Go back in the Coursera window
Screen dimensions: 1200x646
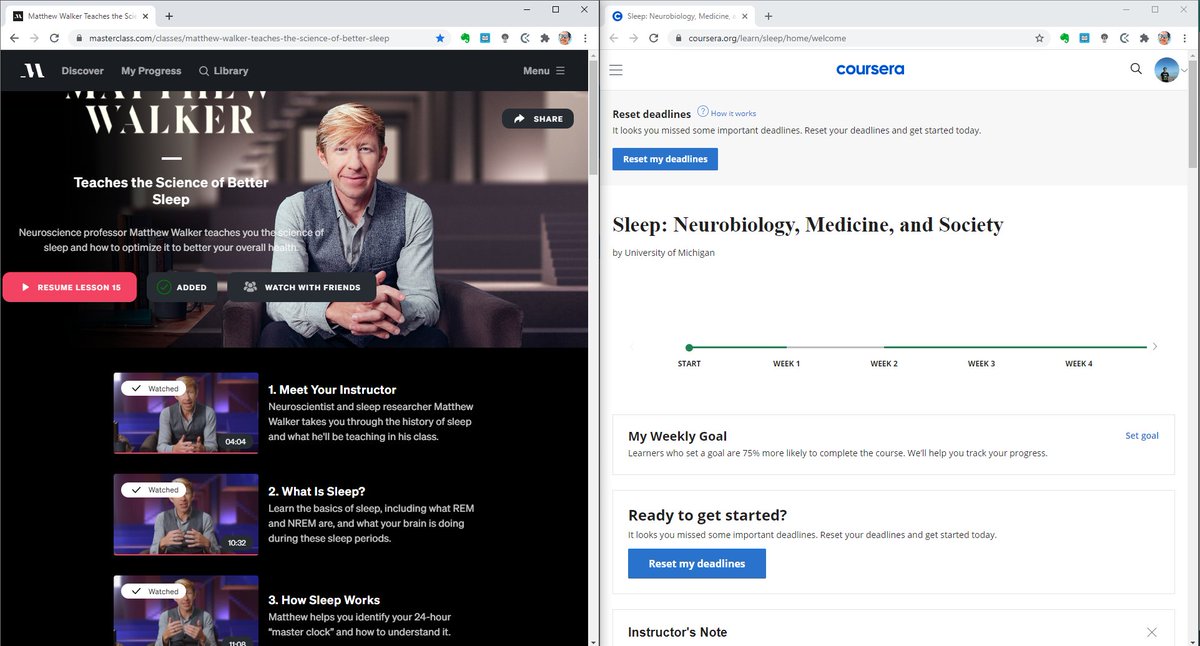coord(614,38)
